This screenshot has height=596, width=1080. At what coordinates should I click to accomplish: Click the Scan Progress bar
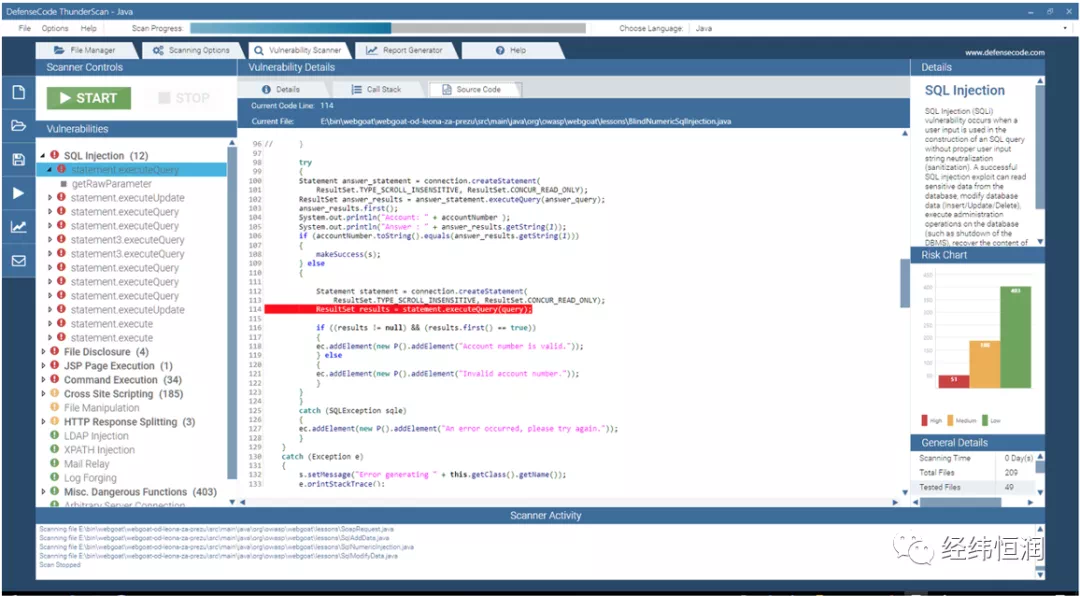(x=388, y=28)
